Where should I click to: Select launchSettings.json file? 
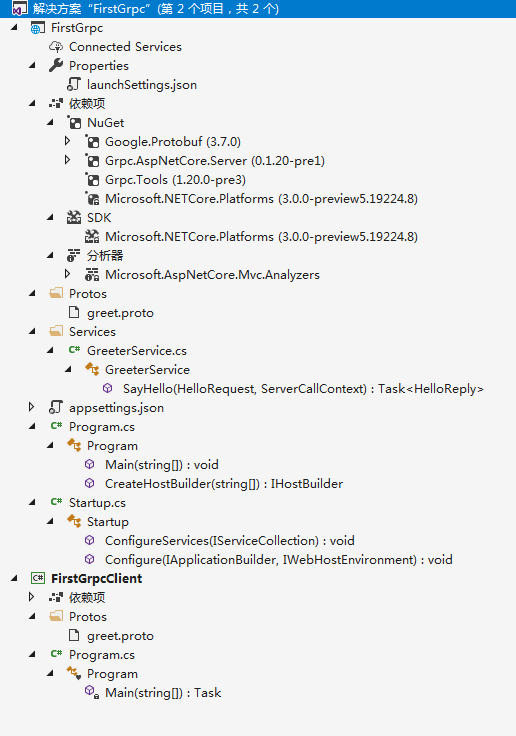[x=142, y=84]
